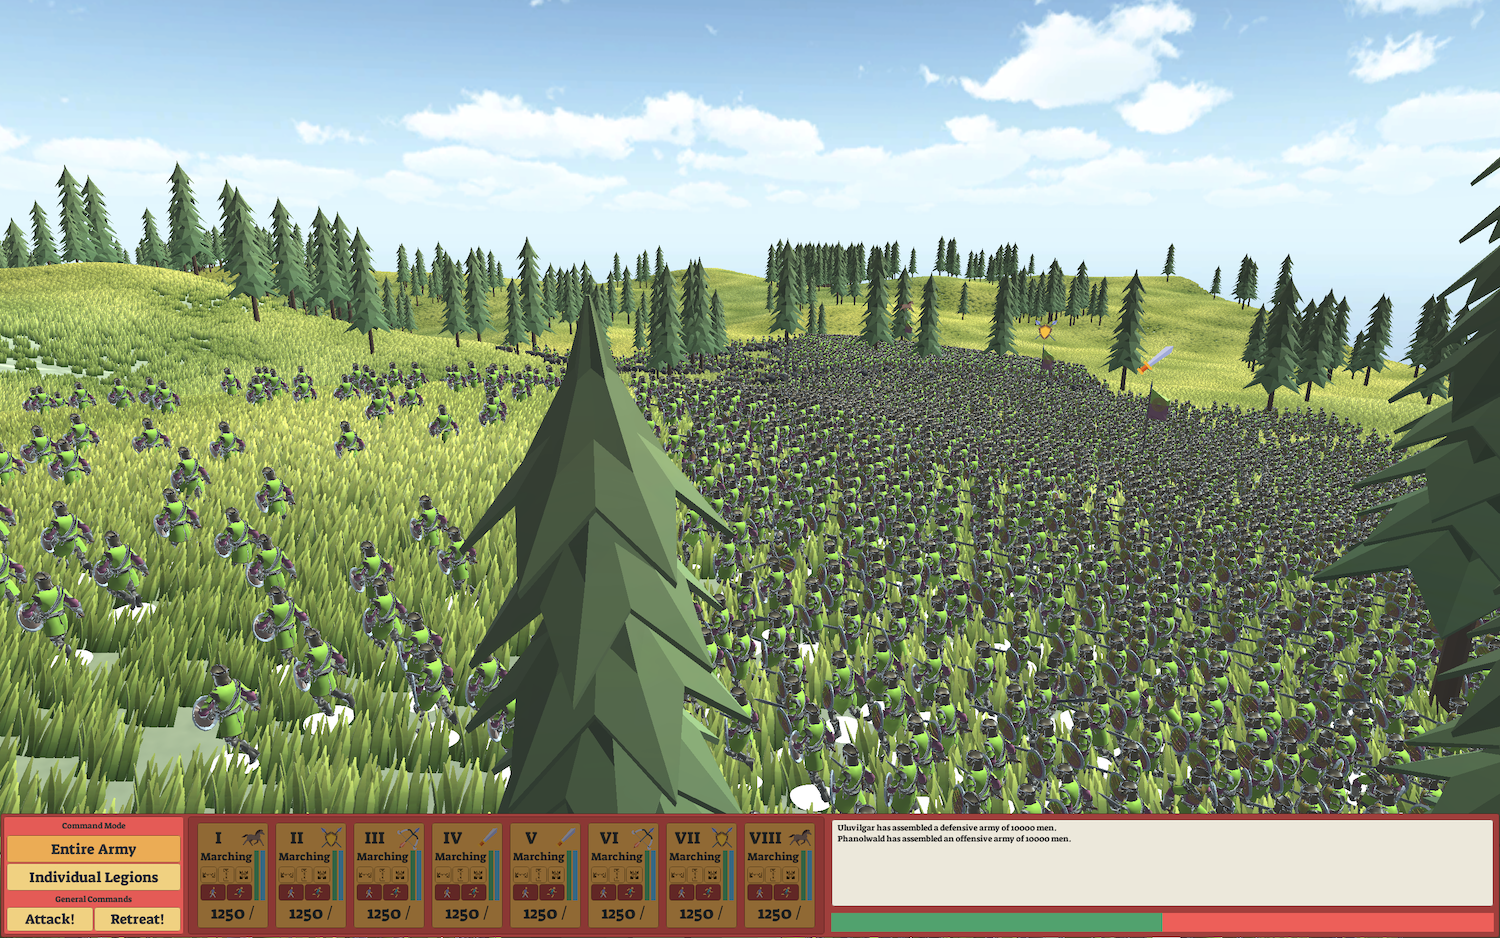Click the horse icon on Legion I card
The image size is (1500, 938).
click(253, 837)
